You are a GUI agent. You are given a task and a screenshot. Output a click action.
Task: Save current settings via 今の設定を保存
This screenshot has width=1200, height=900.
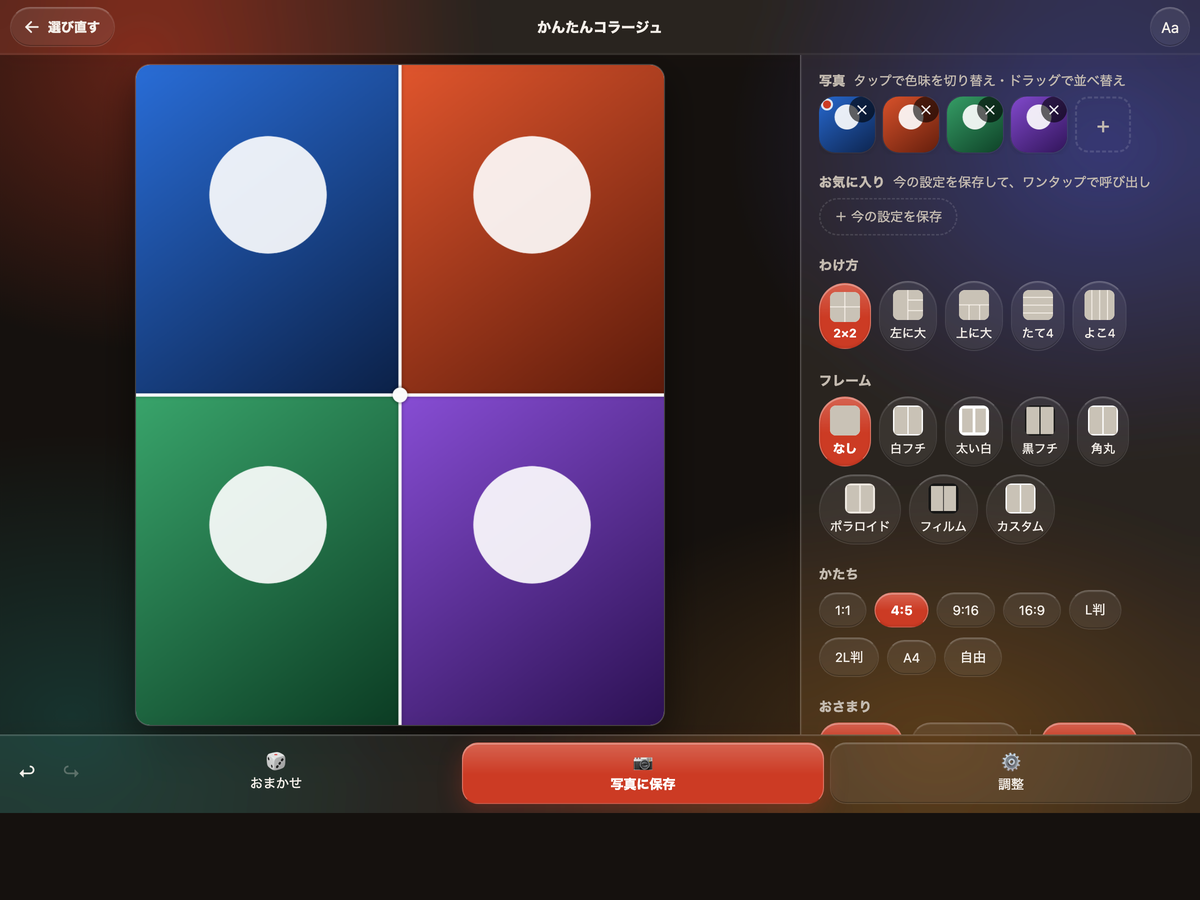[x=888, y=216]
